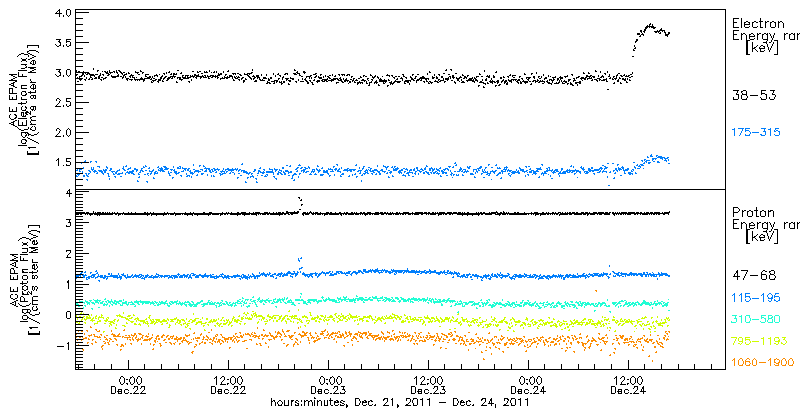Screen dimensions: 800x410
Task: Click the 0 tick on proton flux axis
Action: 67,315
